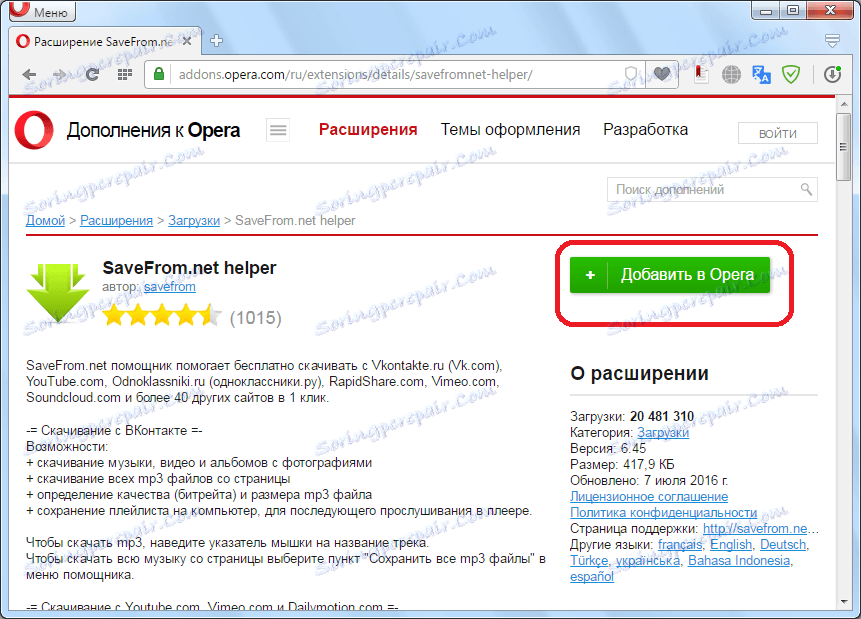Viewport: 861px width, 619px height.
Task: Minimize the Opera window
Action: coord(767,9)
